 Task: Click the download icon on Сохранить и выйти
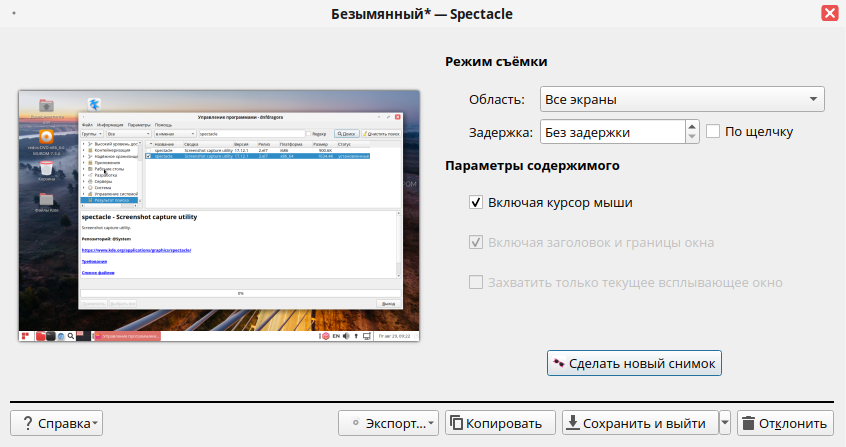coord(574,423)
